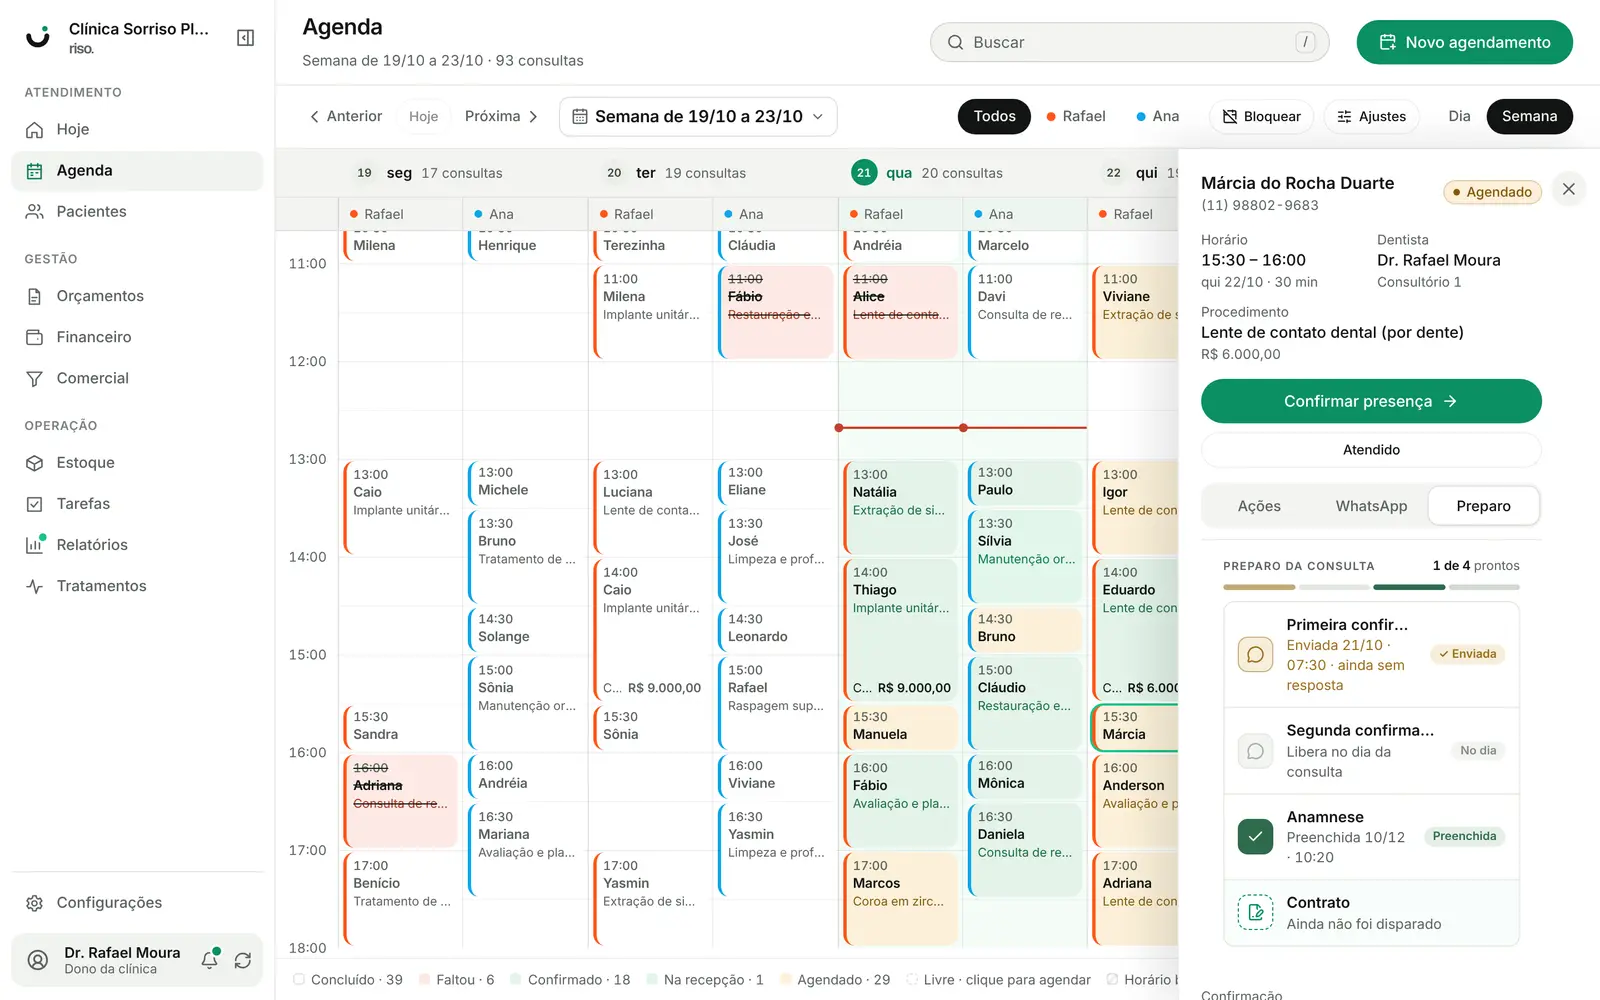Click the preparo progress bar
The height and width of the screenshot is (1000, 1600).
click(x=1371, y=587)
